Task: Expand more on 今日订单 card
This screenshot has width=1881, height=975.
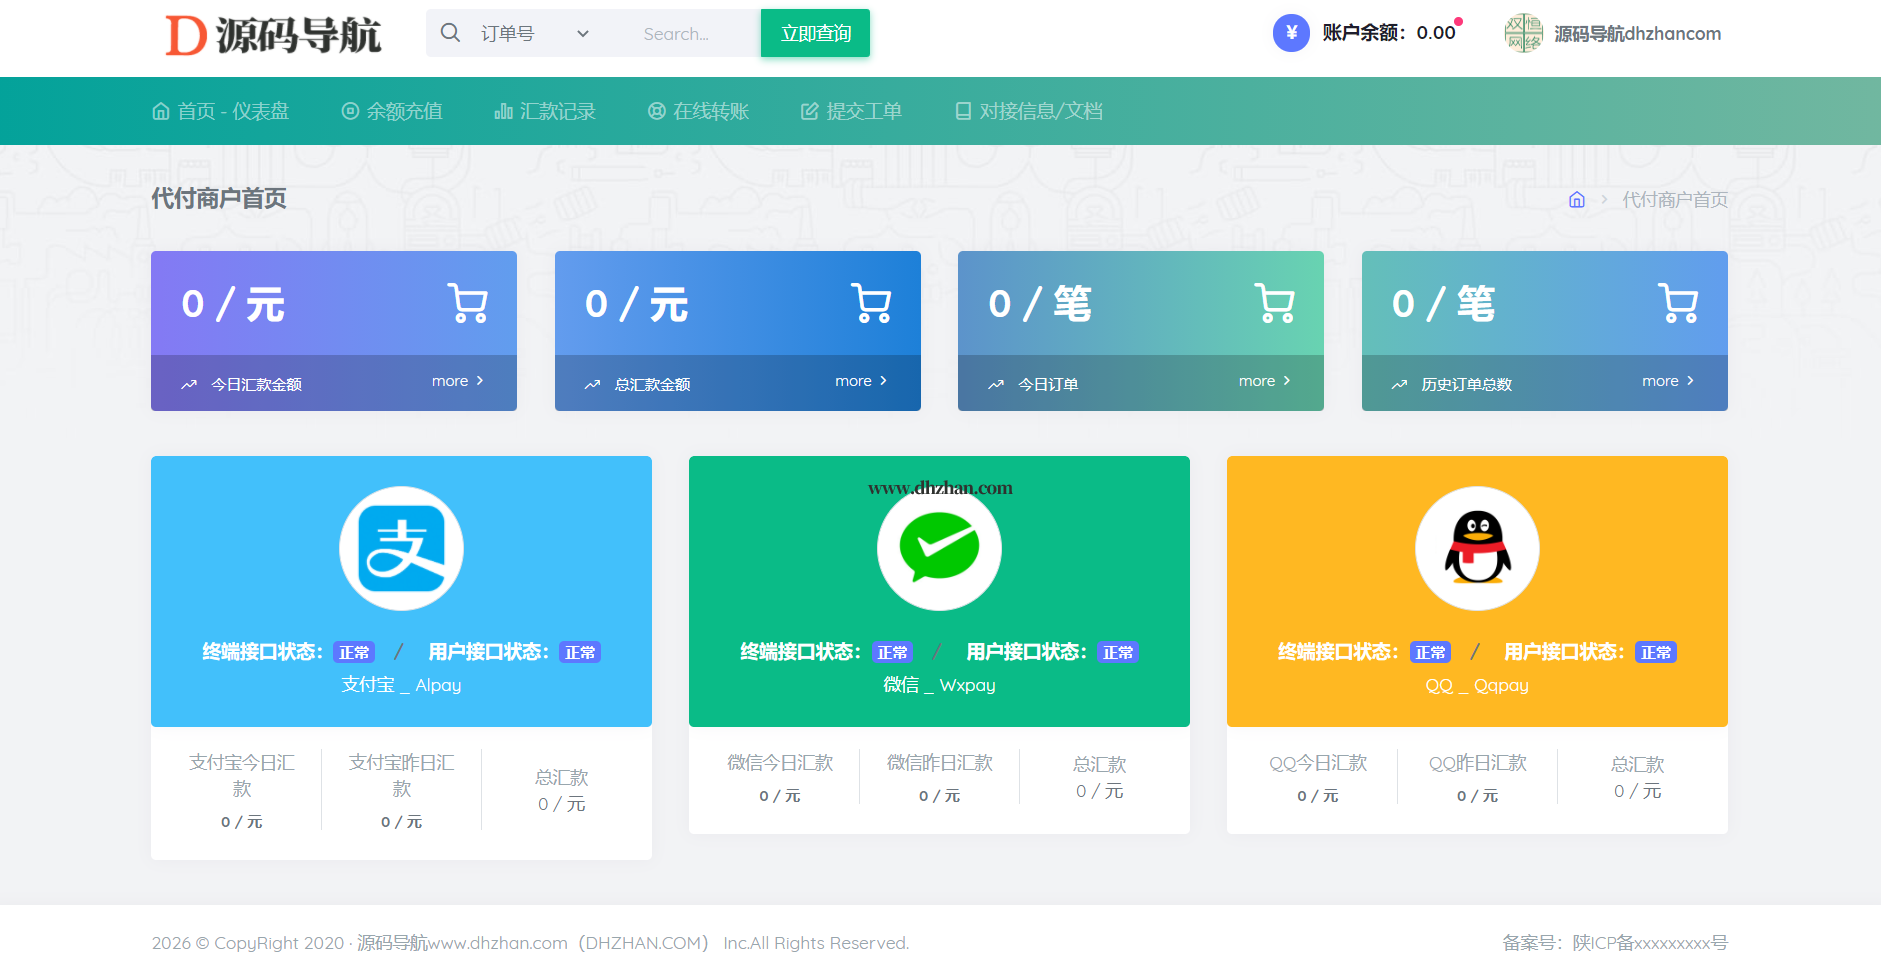Action: pos(1264,381)
